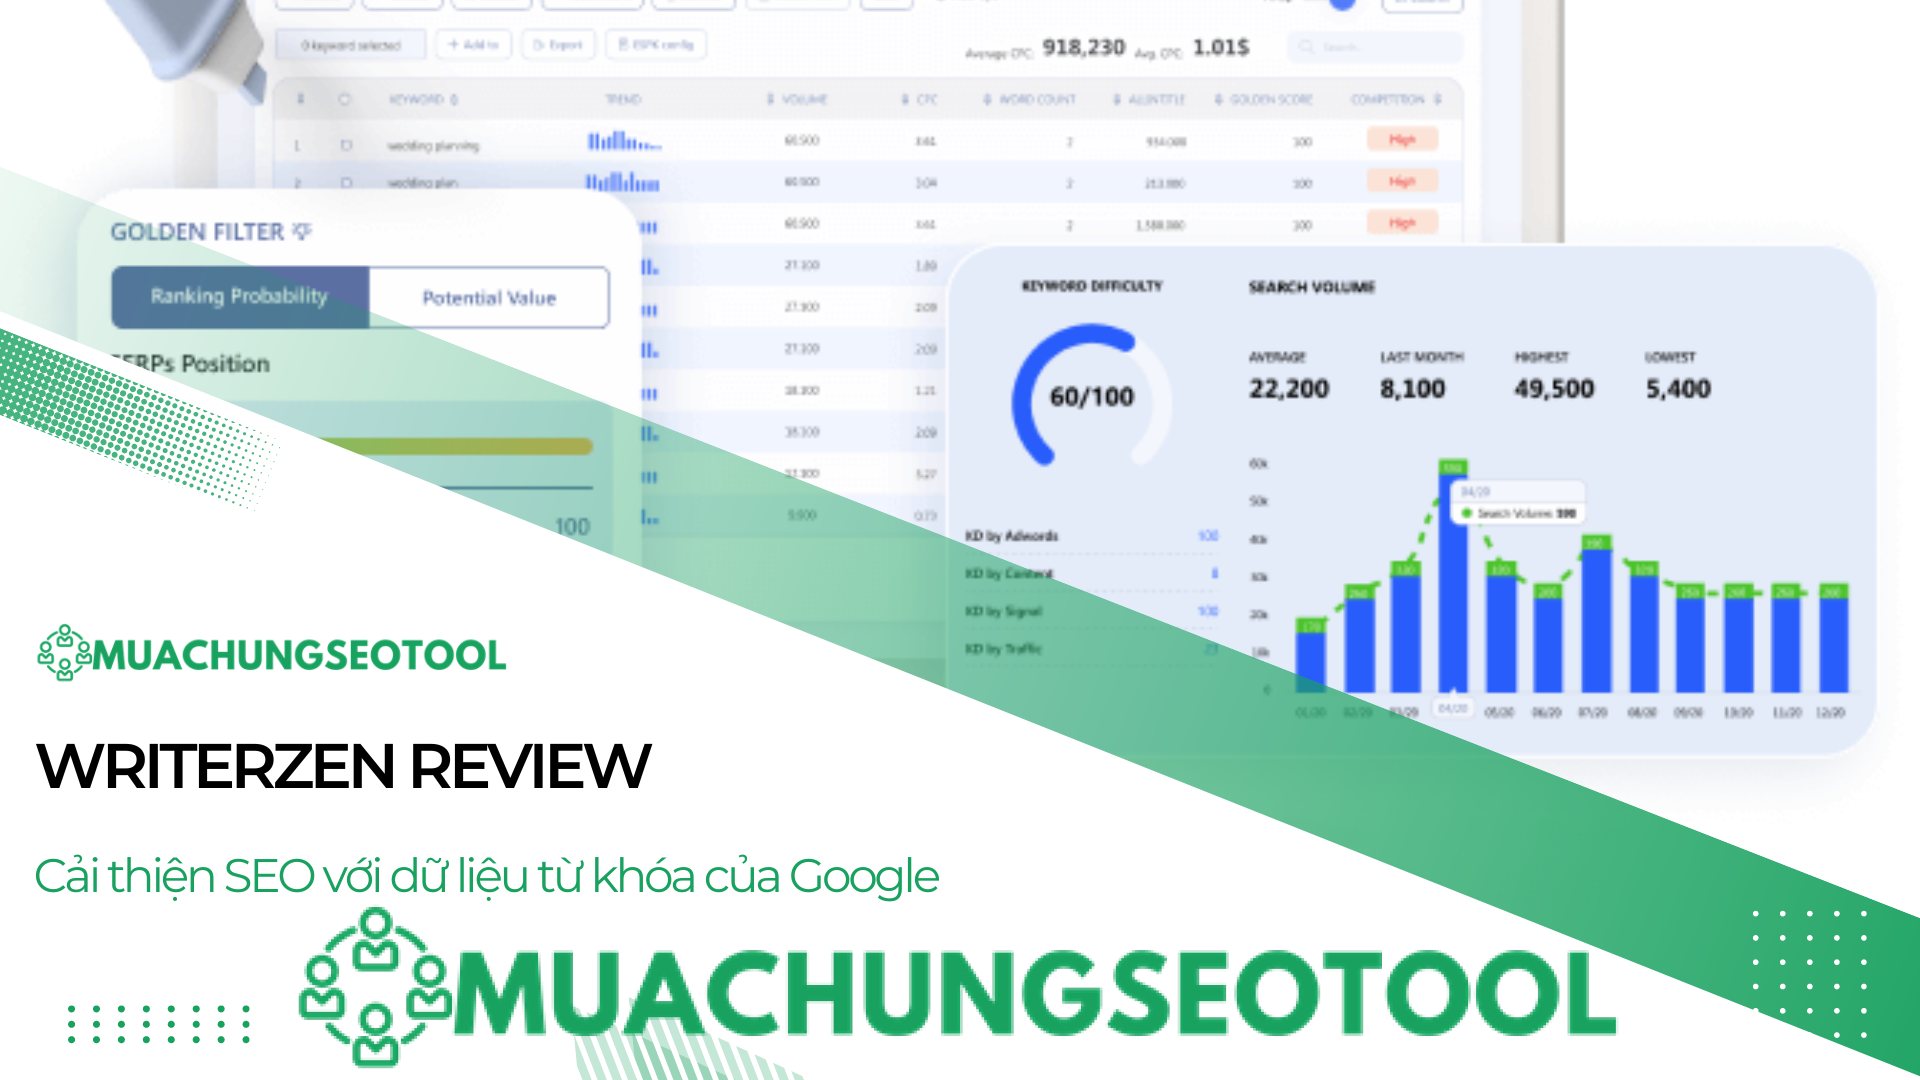Click the search magnifier icon top right
The width and height of the screenshot is (1920, 1080).
[1305, 45]
